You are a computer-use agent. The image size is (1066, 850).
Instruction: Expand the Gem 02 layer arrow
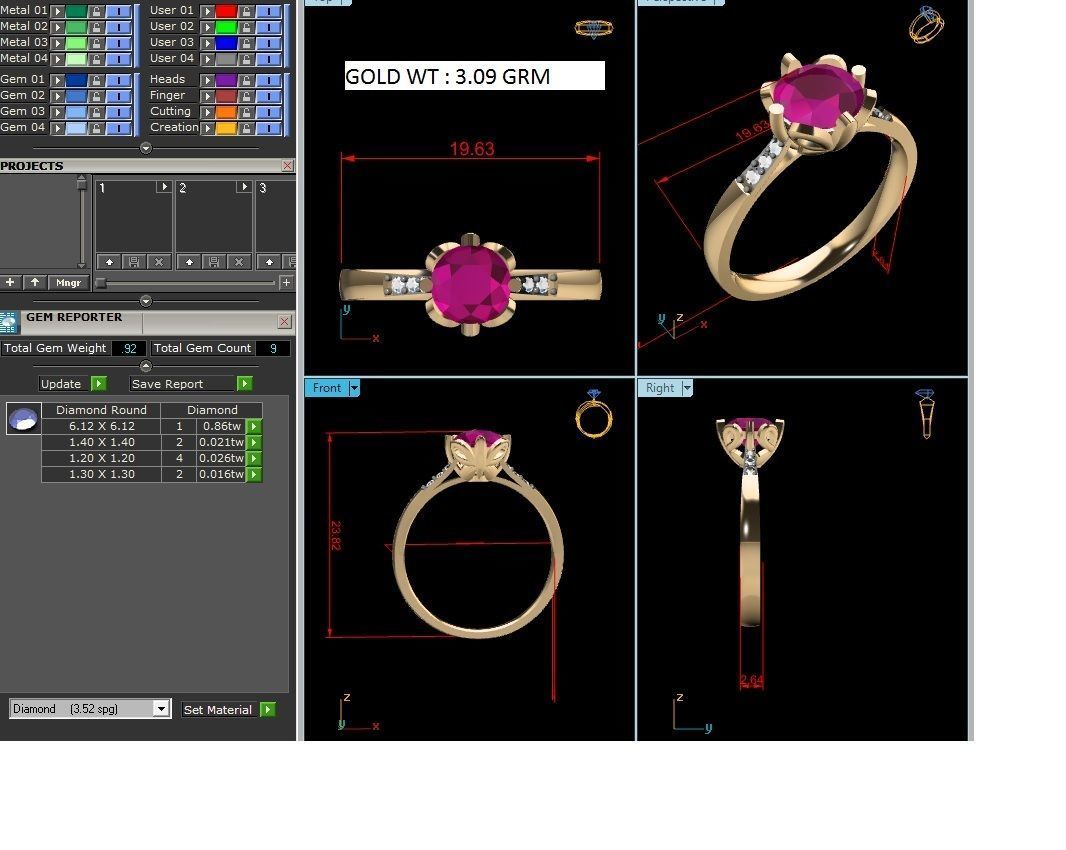(x=58, y=96)
